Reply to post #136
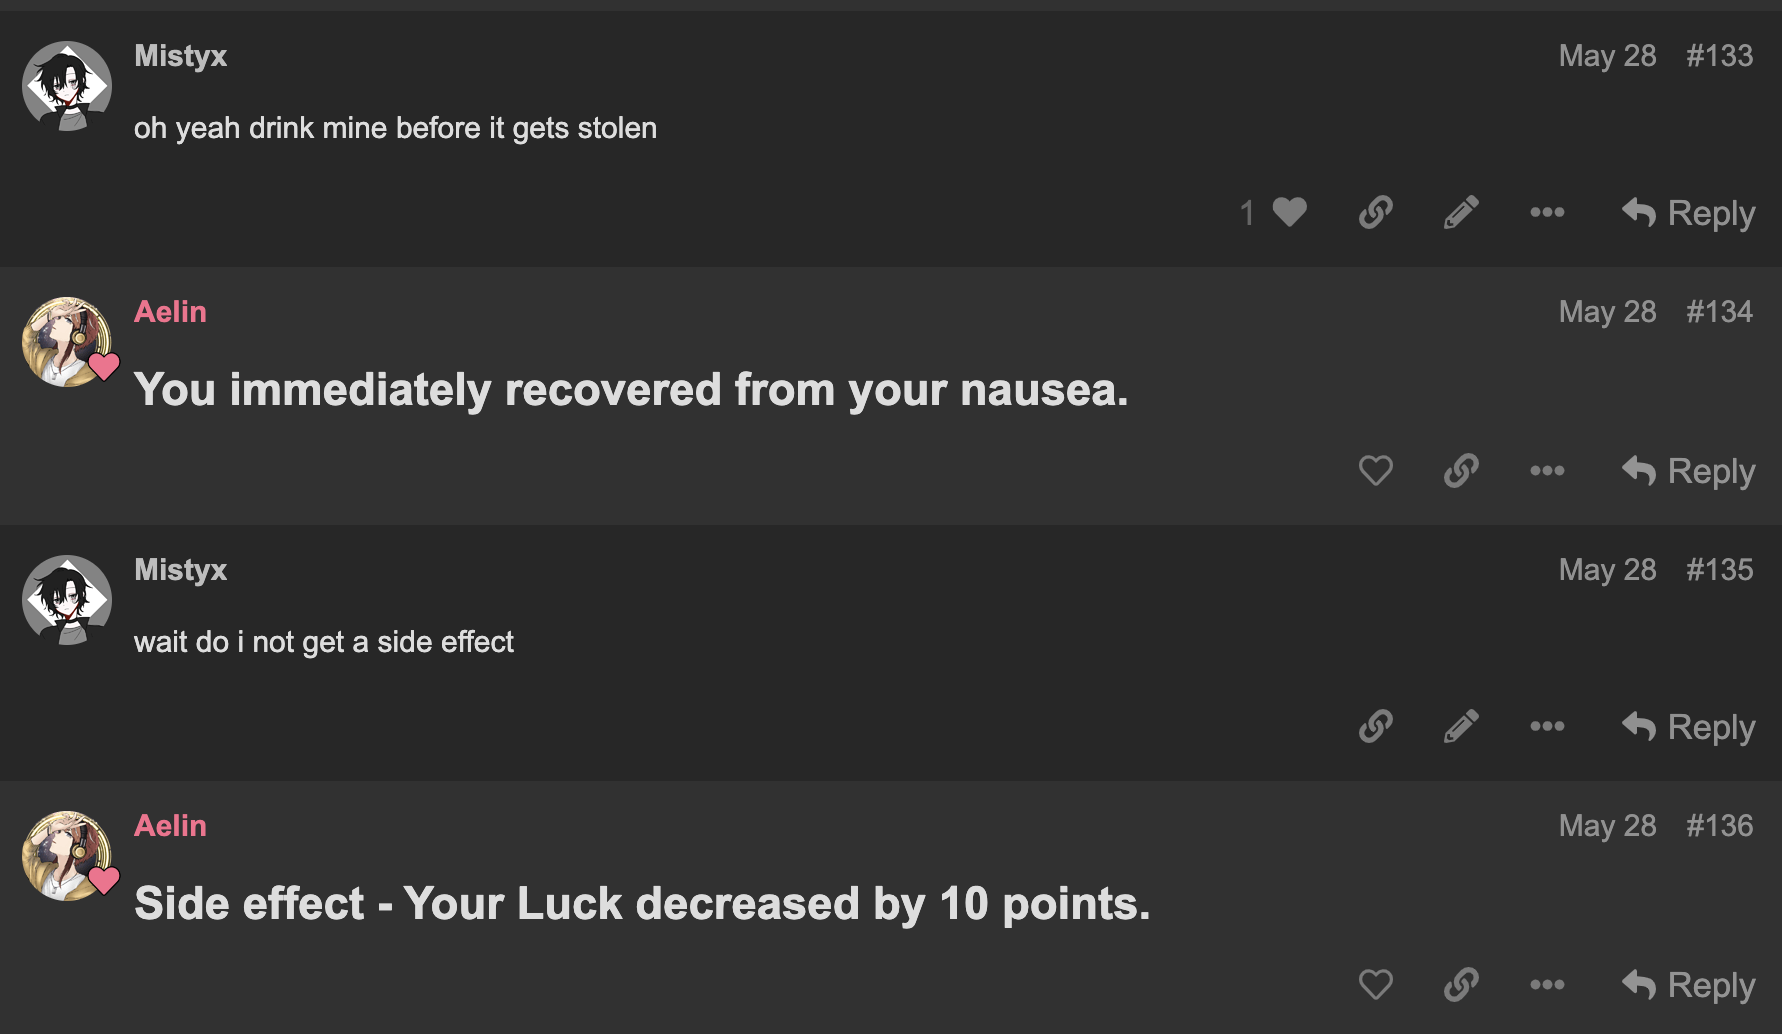Viewport: 1782px width, 1034px height. click(x=1688, y=984)
